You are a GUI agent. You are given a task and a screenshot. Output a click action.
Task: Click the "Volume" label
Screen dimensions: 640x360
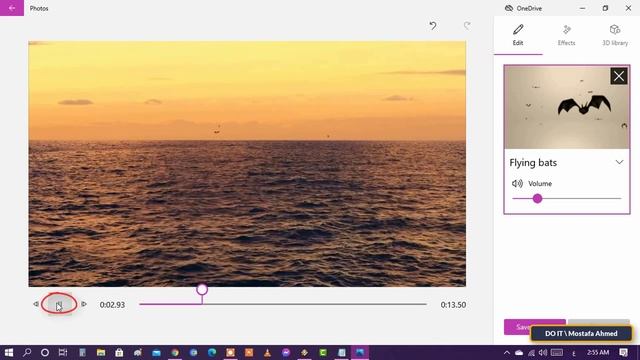pyautogui.click(x=540, y=184)
